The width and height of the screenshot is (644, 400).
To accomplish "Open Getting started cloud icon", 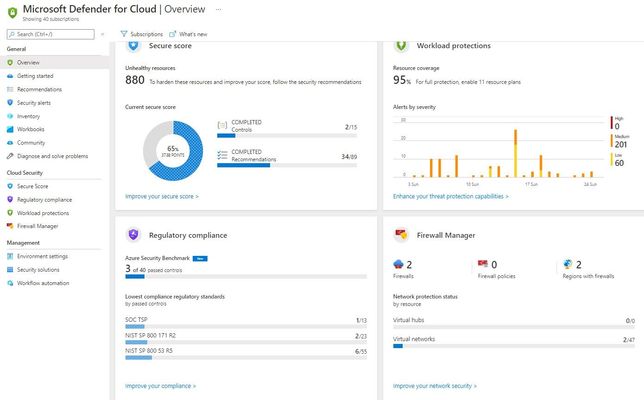I will [10, 76].
